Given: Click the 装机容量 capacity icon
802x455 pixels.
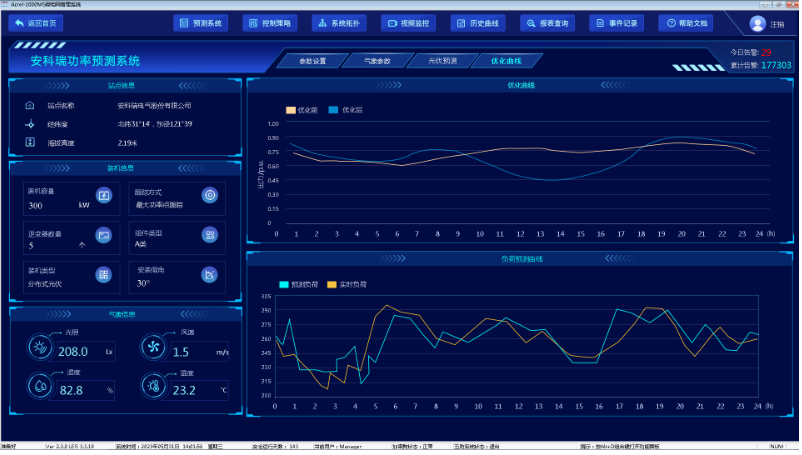Looking at the screenshot, I should [103, 195].
